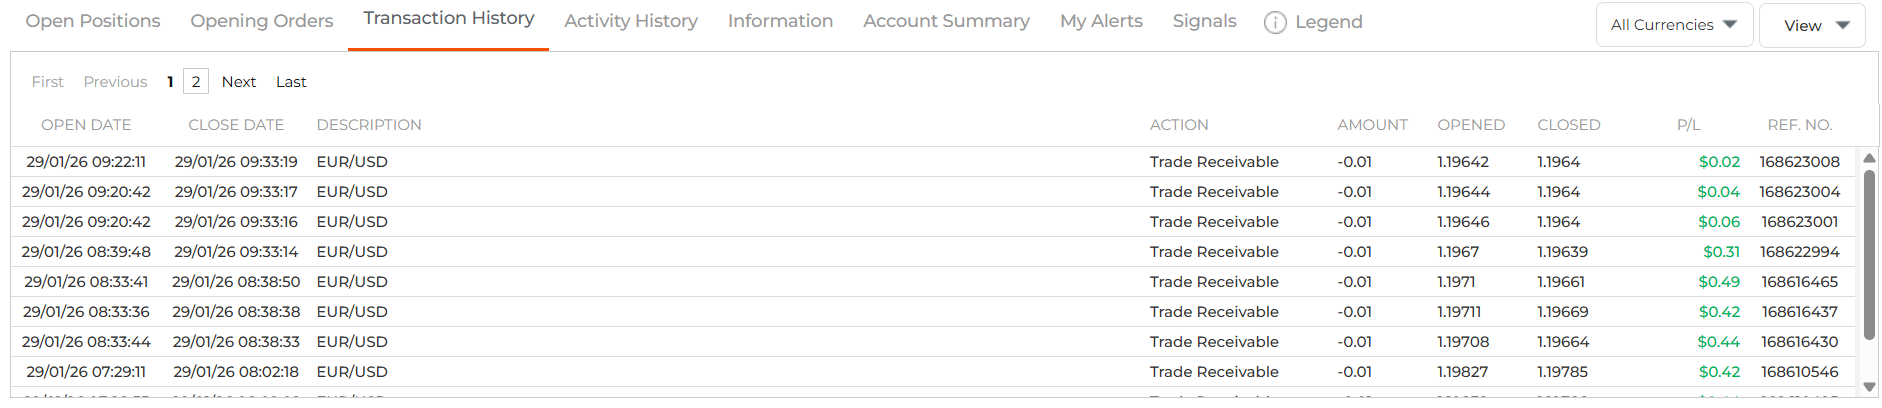Open the All Currencies dropdown
Viewport: 1882px width, 408px height.
point(1674,25)
